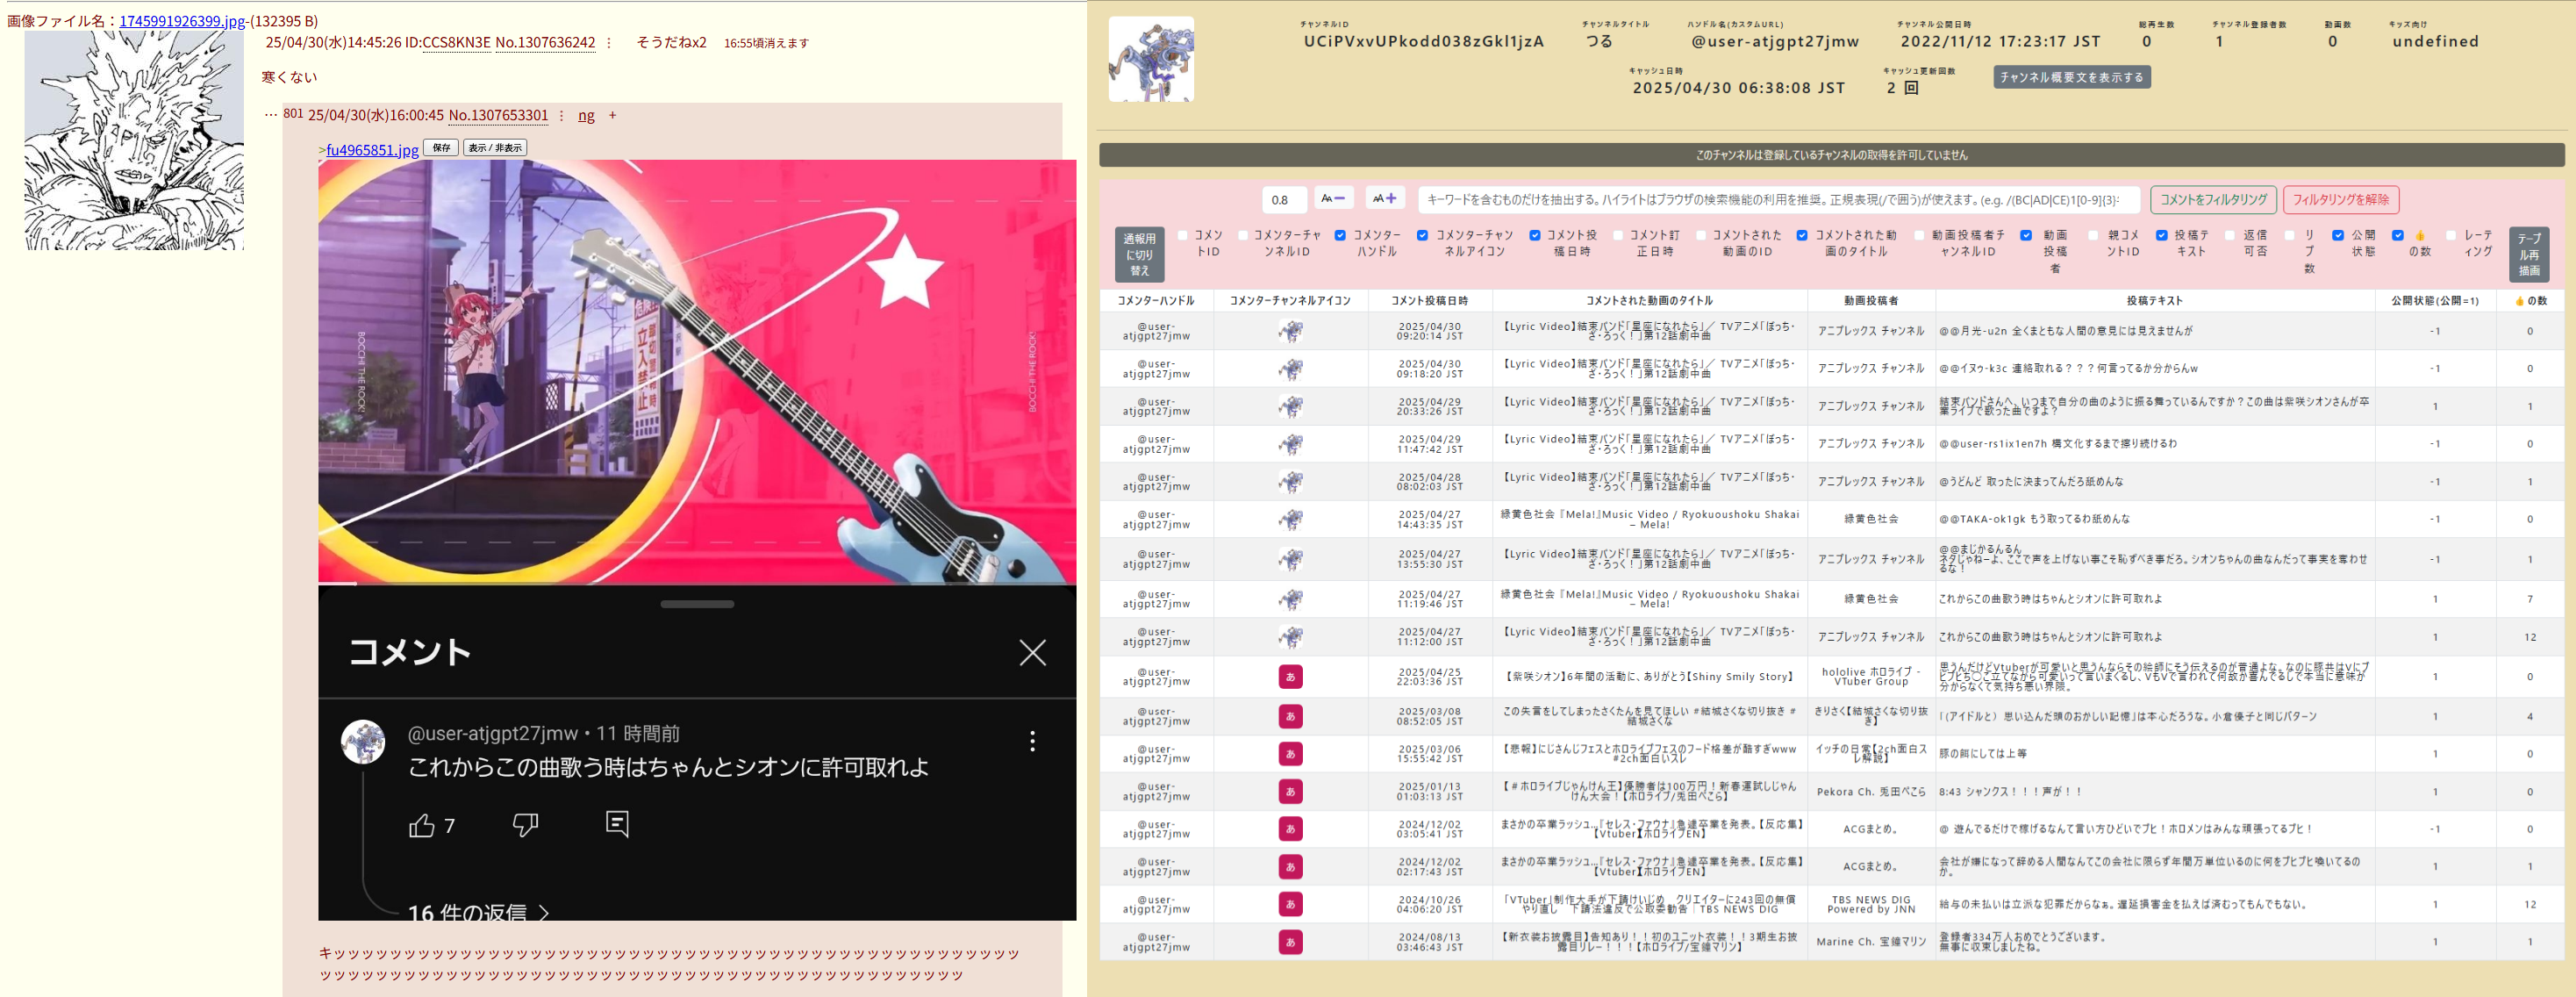
Task: Enable the レーティング checkbox
Action: [2450, 236]
